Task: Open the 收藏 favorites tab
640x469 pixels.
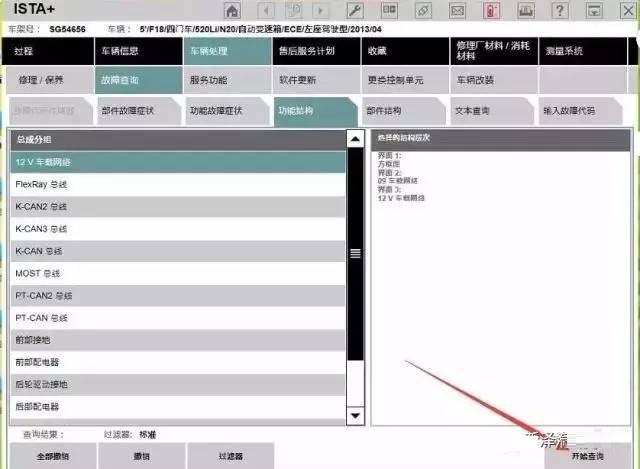Action: click(x=405, y=51)
